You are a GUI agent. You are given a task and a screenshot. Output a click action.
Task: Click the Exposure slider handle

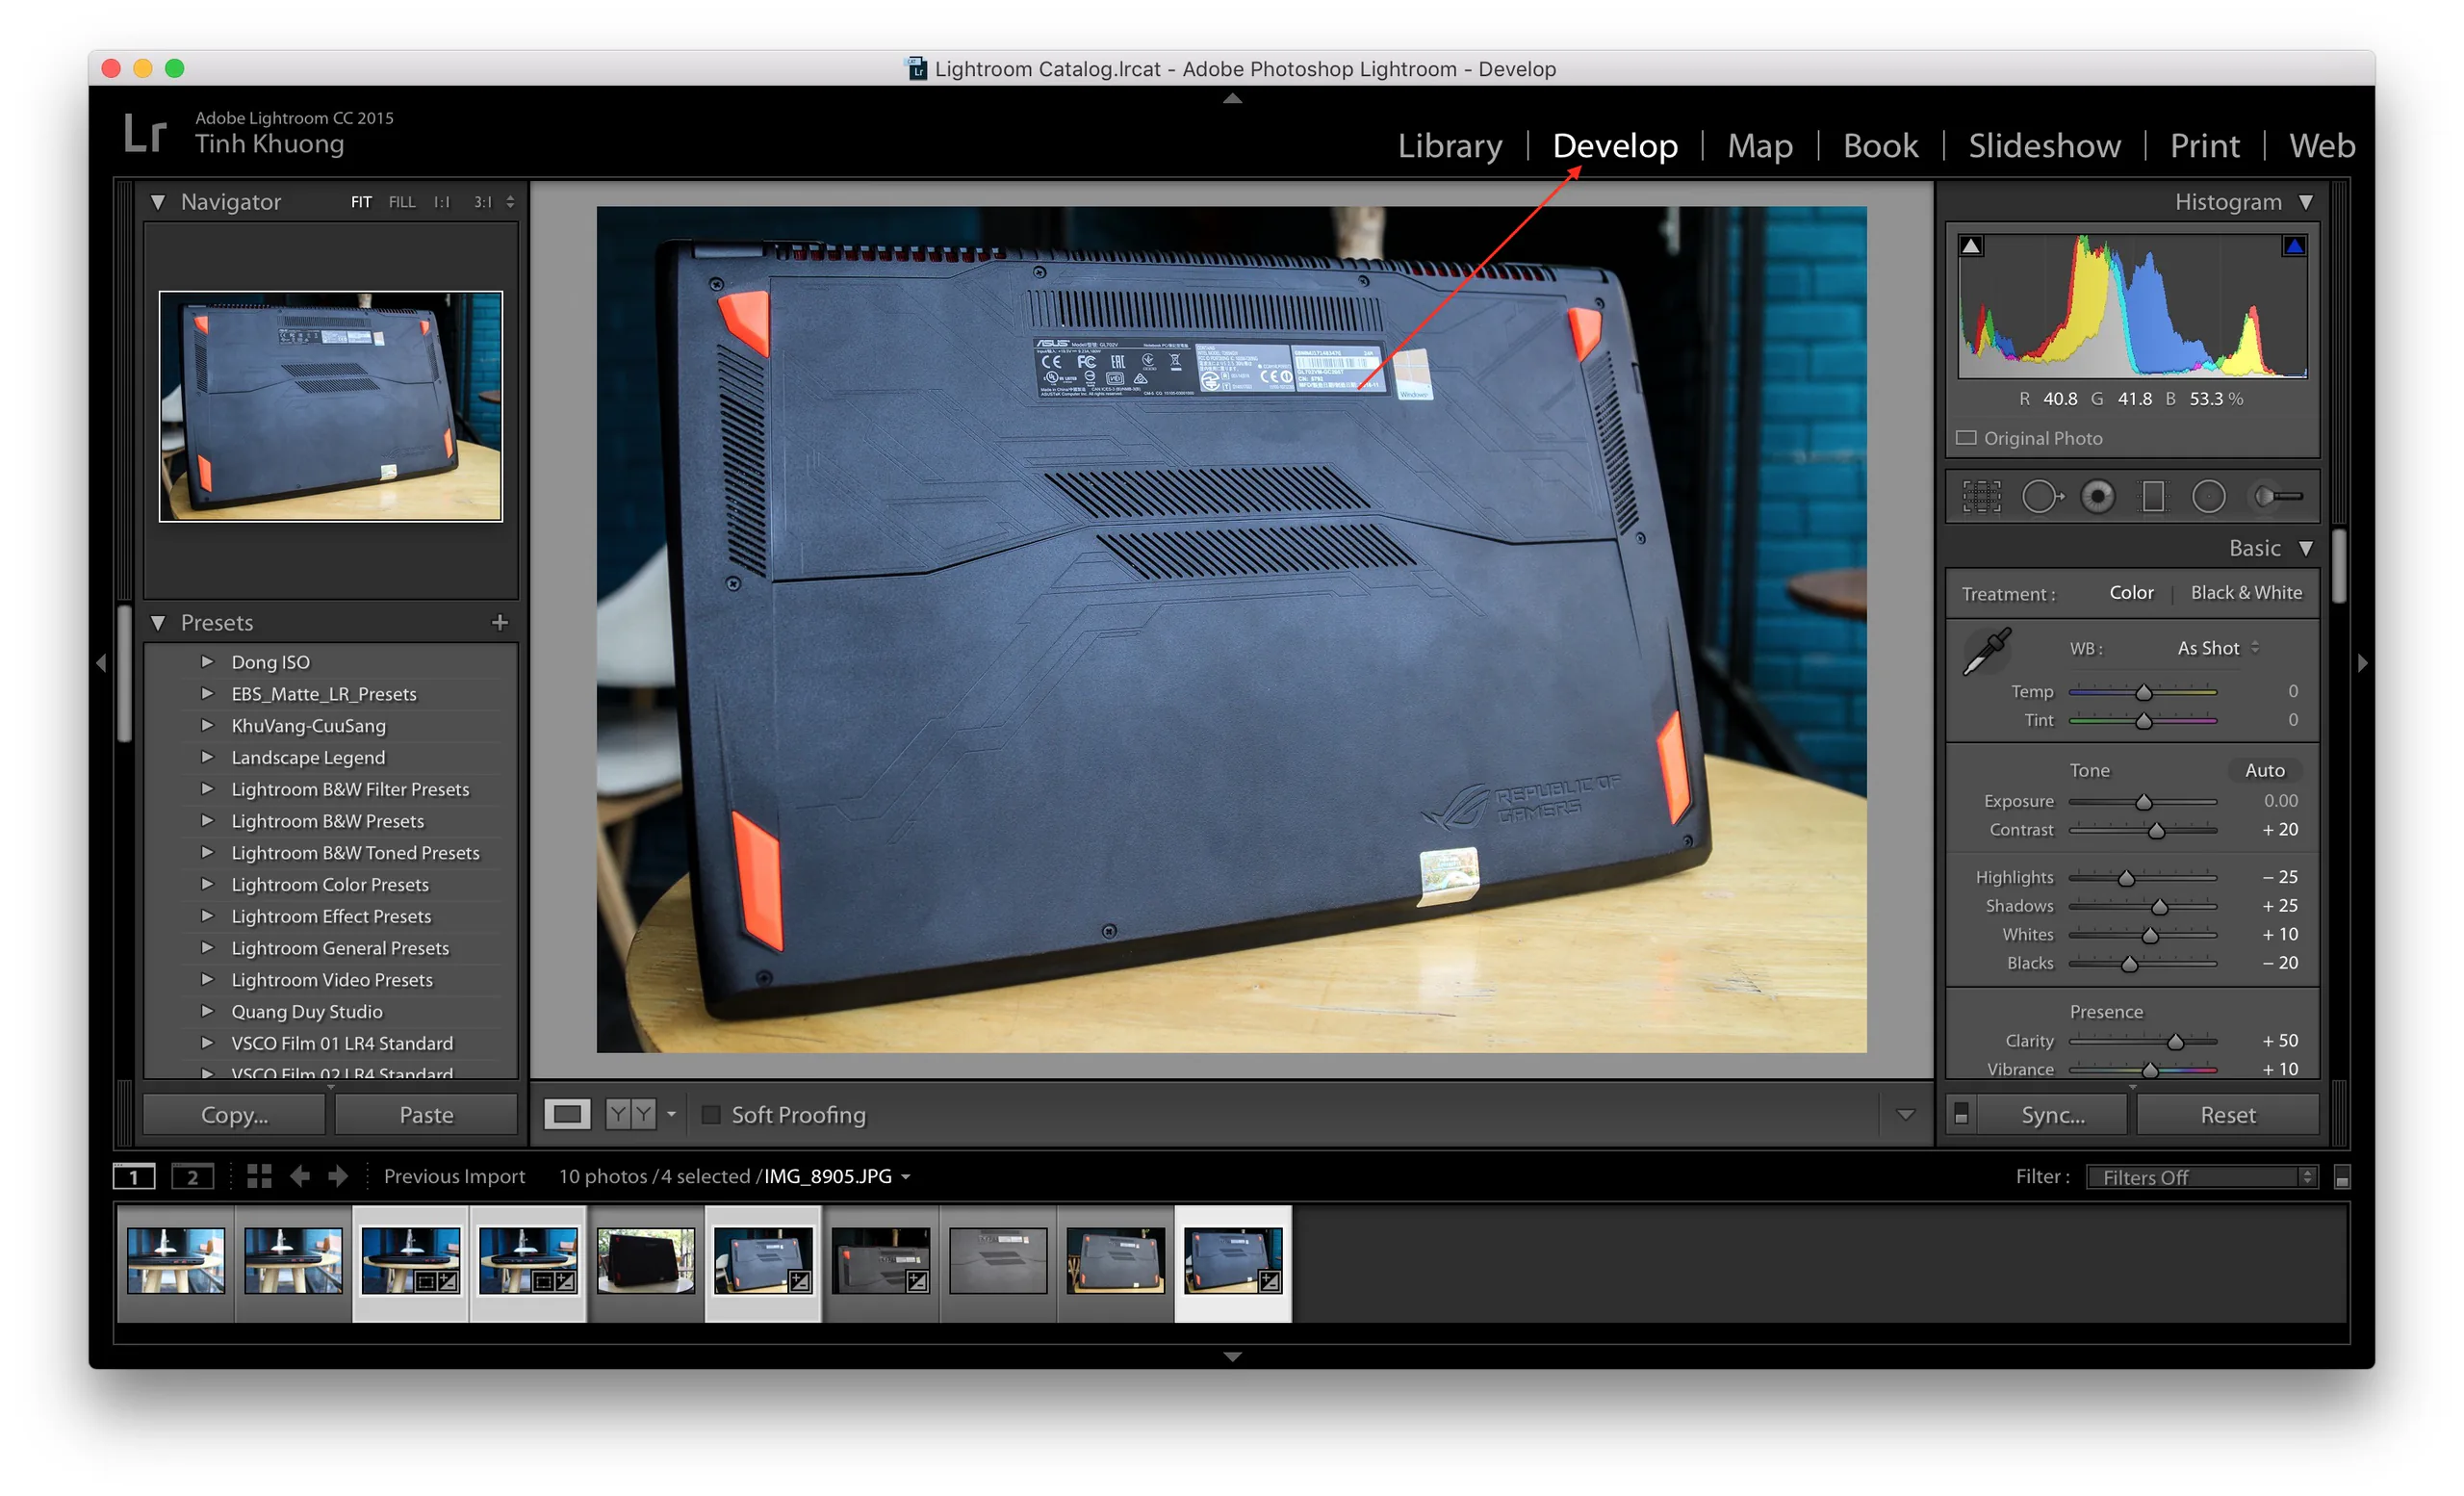tap(2143, 802)
